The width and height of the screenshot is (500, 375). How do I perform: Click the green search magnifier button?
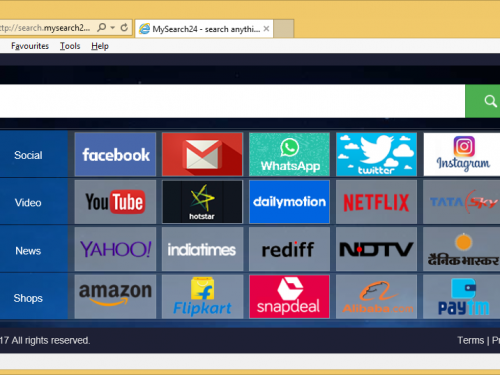tap(483, 101)
